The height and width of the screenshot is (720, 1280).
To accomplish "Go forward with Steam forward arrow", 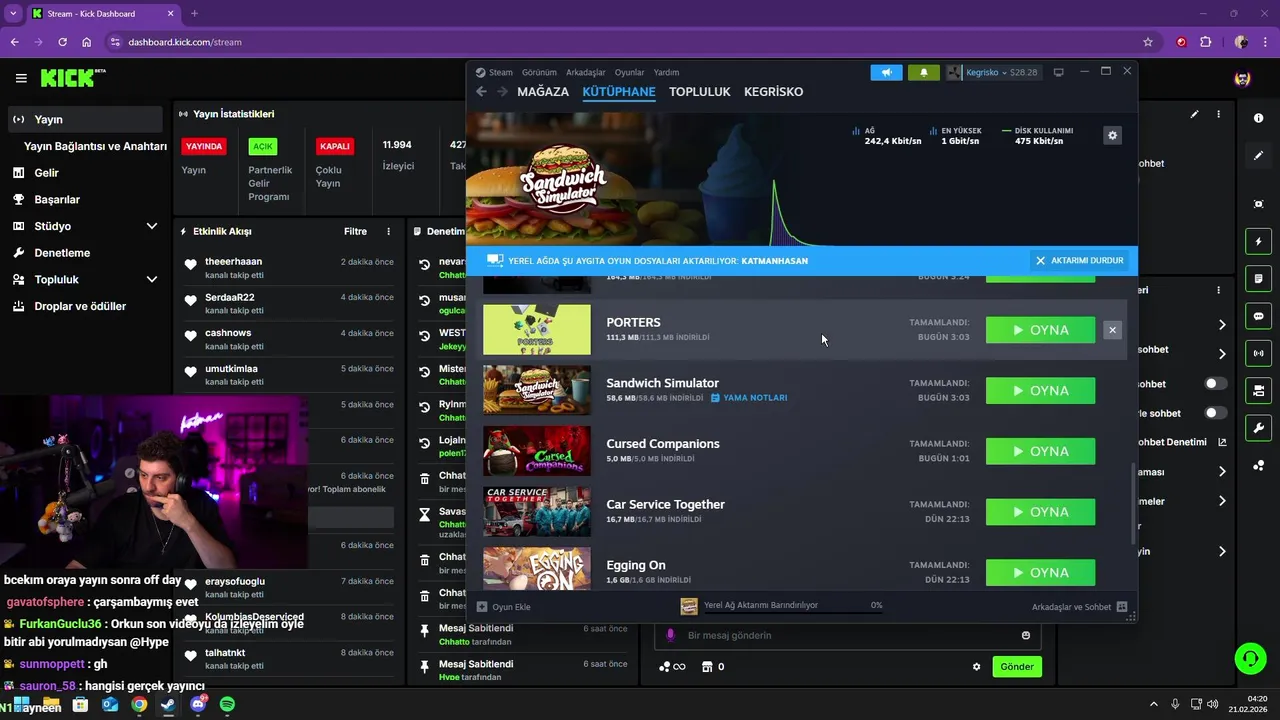I will pyautogui.click(x=501, y=92).
